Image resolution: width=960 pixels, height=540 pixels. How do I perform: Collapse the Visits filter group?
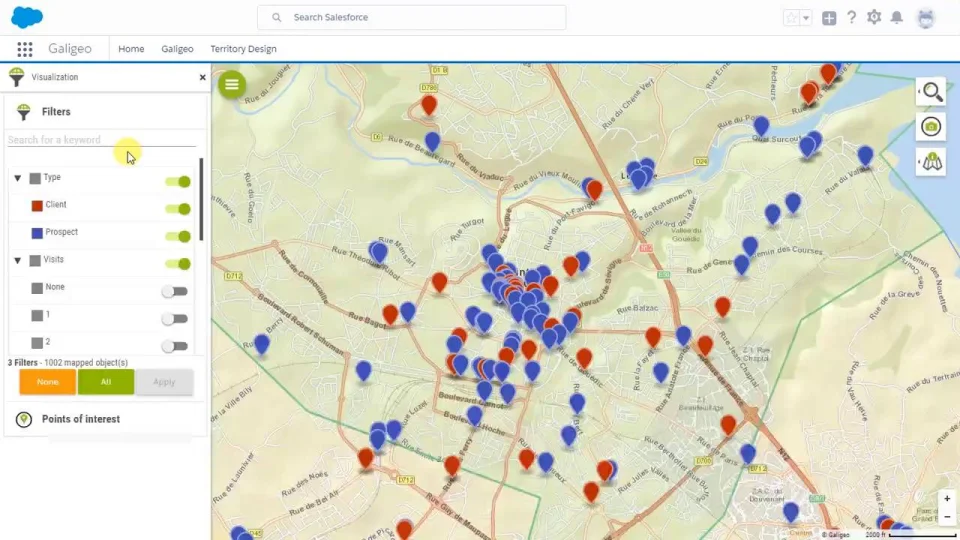18,260
